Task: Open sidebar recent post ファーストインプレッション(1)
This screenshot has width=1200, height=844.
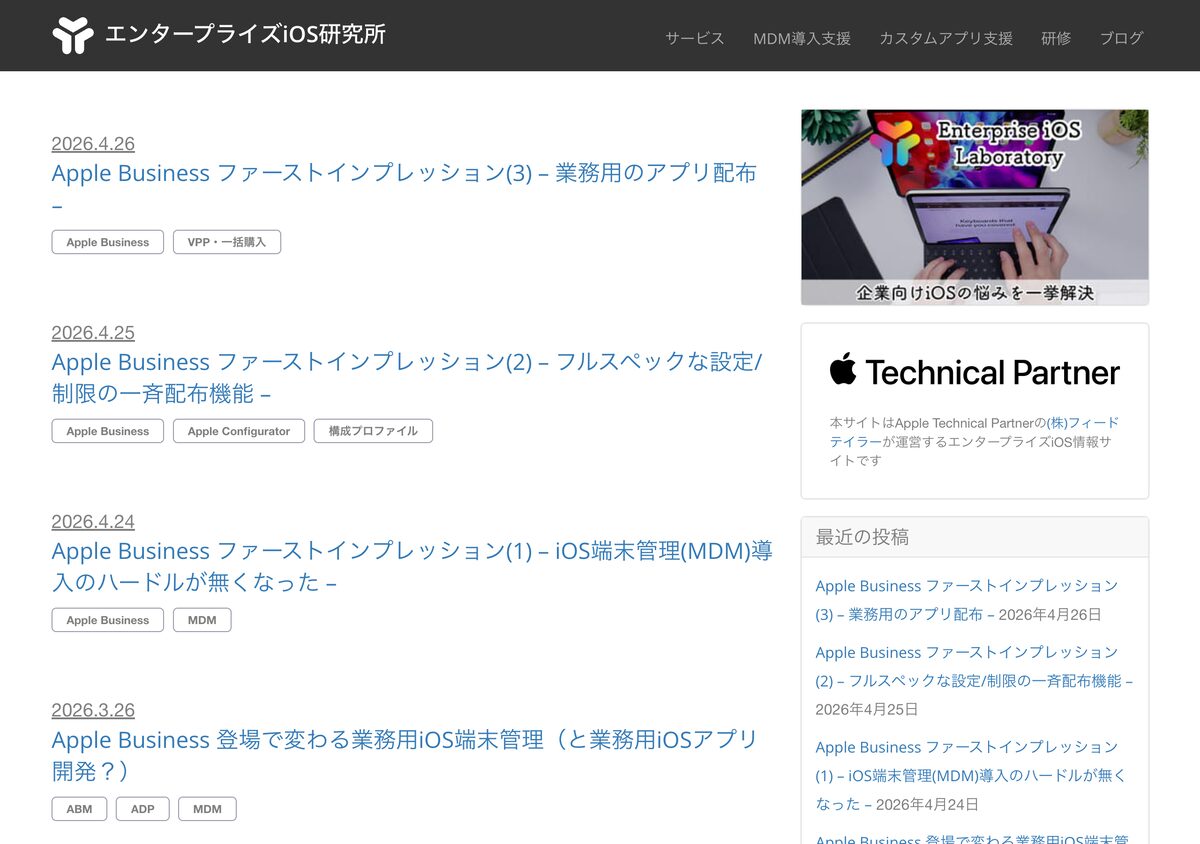Action: coord(971,775)
